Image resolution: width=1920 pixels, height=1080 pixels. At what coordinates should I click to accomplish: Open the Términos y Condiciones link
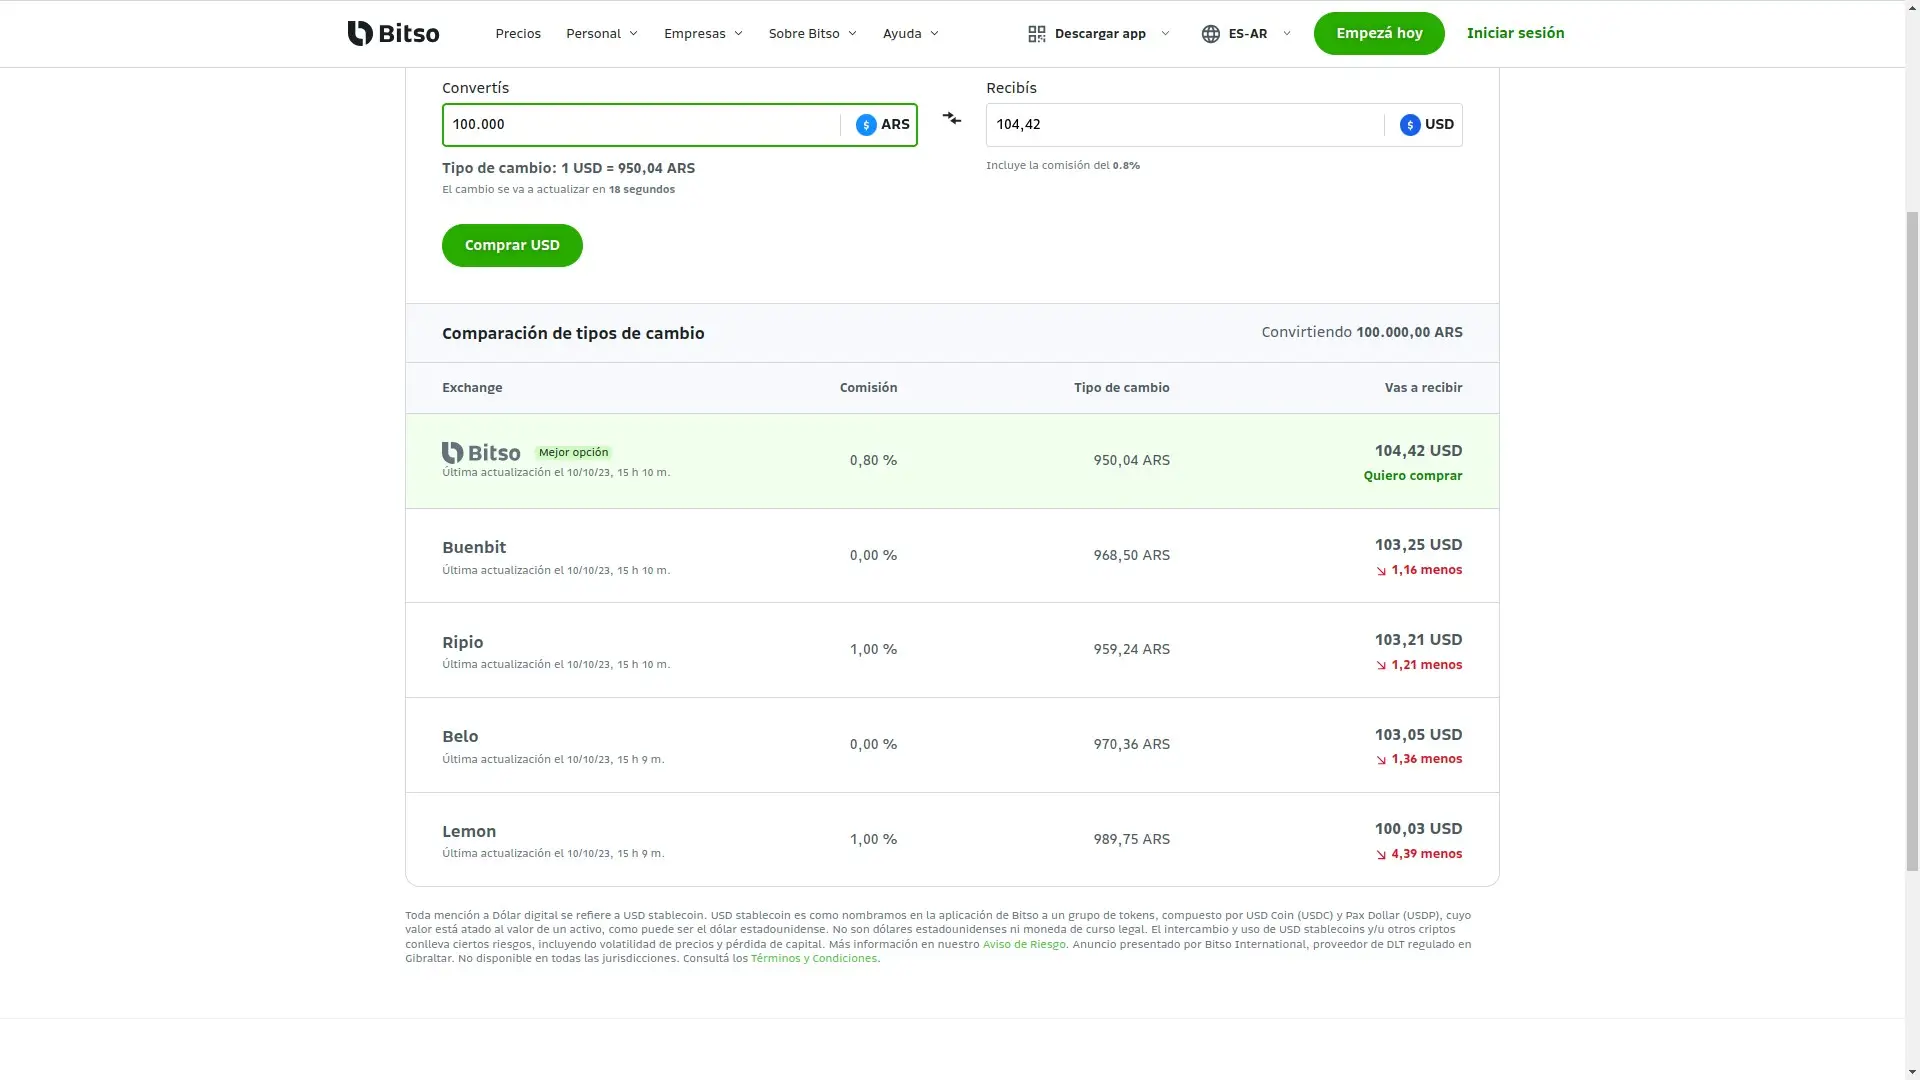pyautogui.click(x=814, y=958)
